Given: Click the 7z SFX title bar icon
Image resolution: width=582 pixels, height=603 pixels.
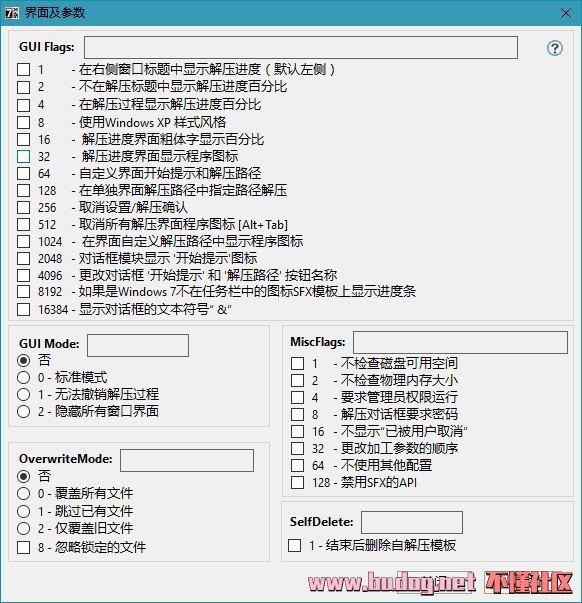Looking at the screenshot, I should click(x=12, y=13).
